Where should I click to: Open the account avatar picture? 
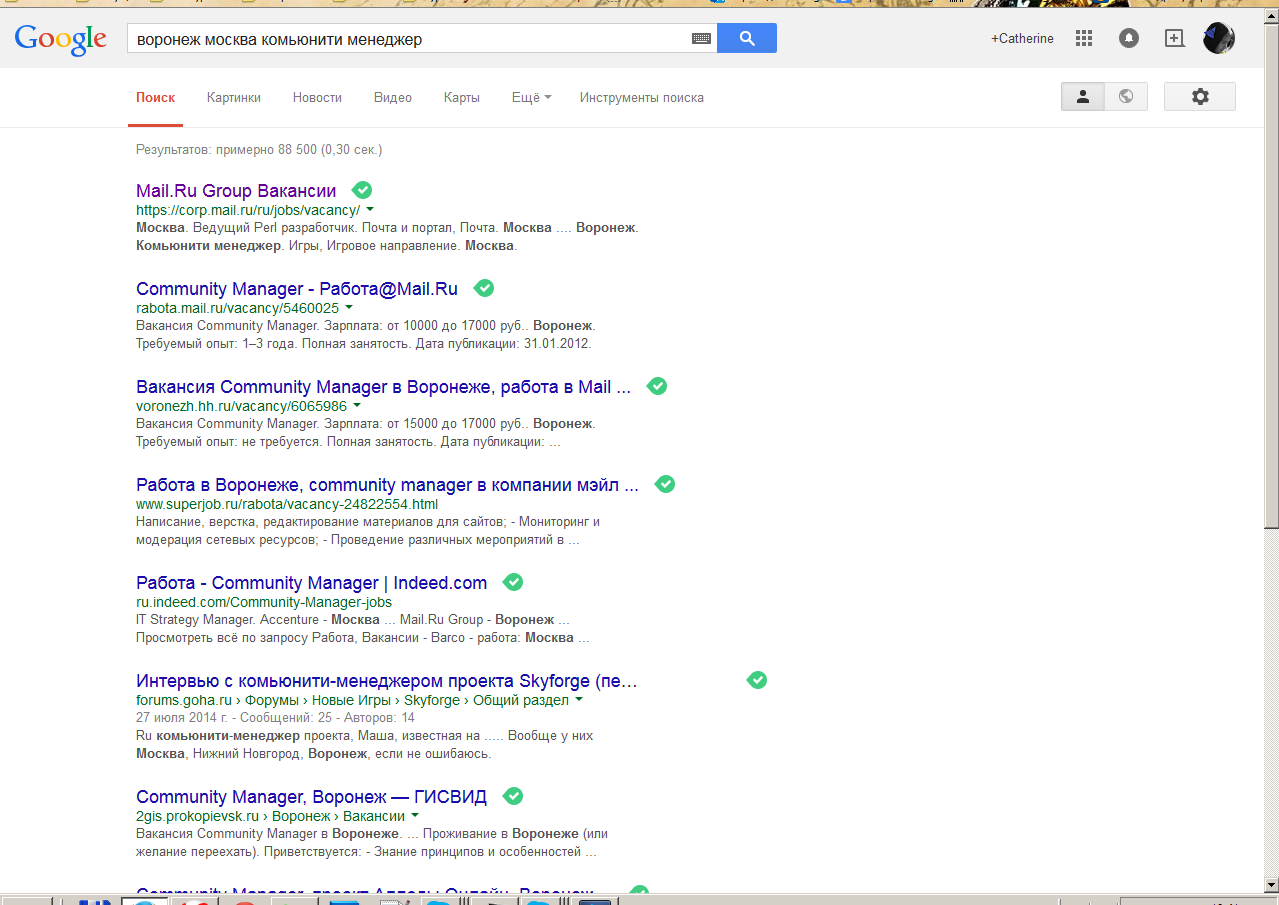point(1219,38)
